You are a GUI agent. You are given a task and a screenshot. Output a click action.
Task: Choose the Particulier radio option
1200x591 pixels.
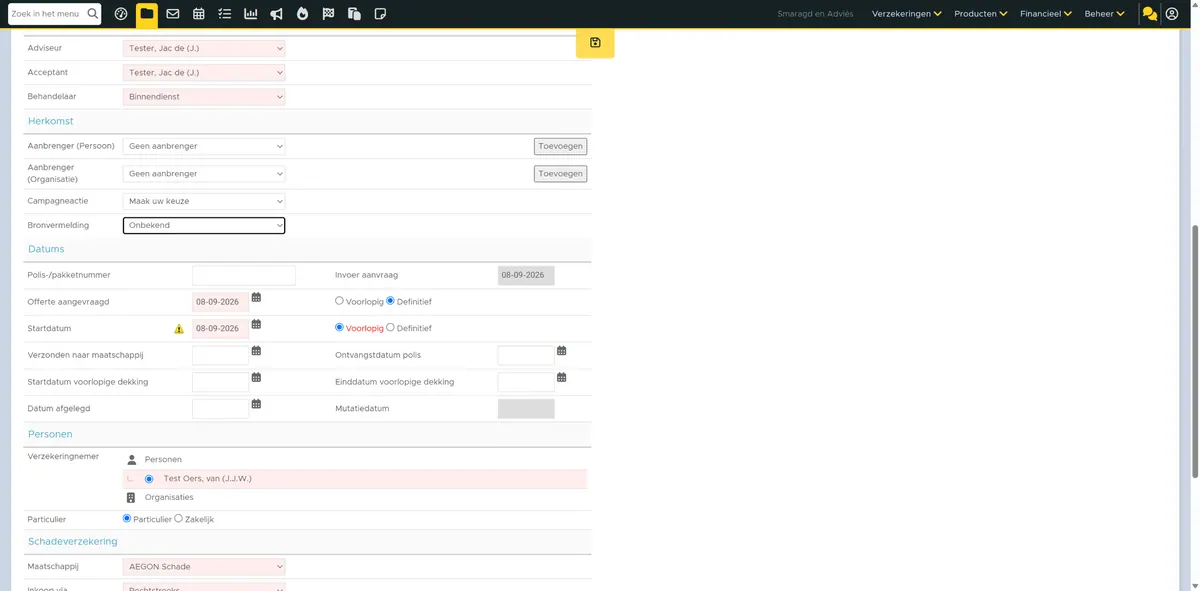click(x=127, y=519)
